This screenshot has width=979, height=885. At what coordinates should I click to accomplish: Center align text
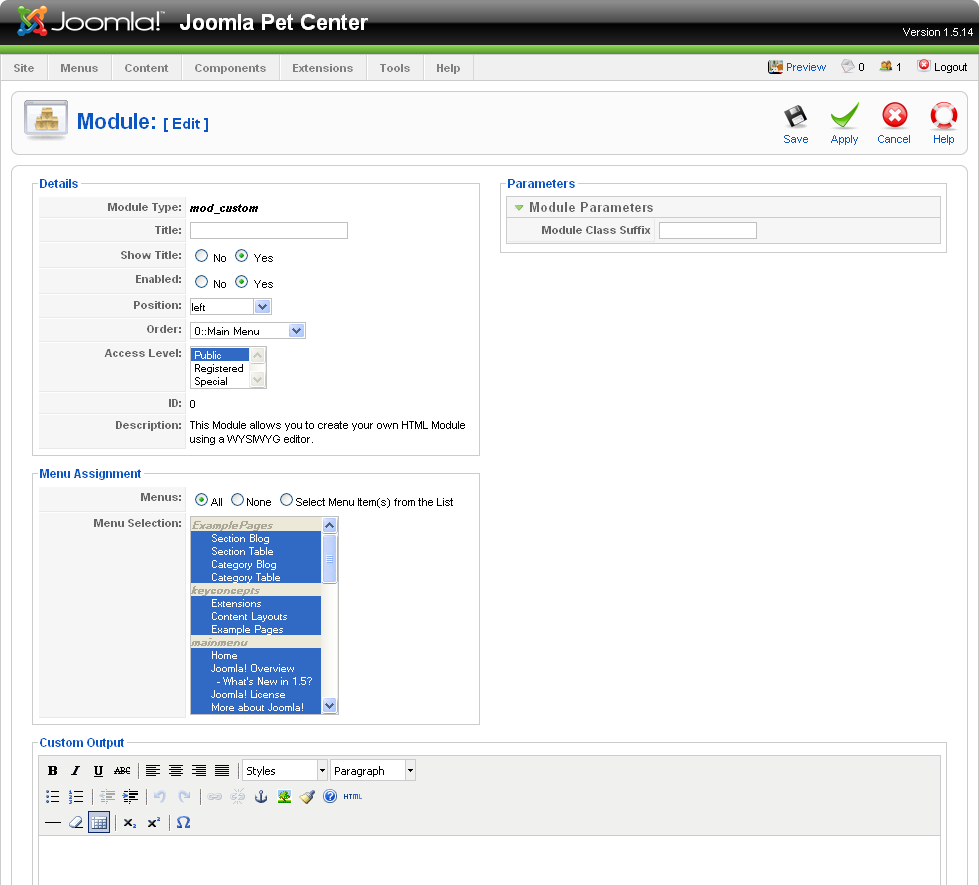point(176,771)
